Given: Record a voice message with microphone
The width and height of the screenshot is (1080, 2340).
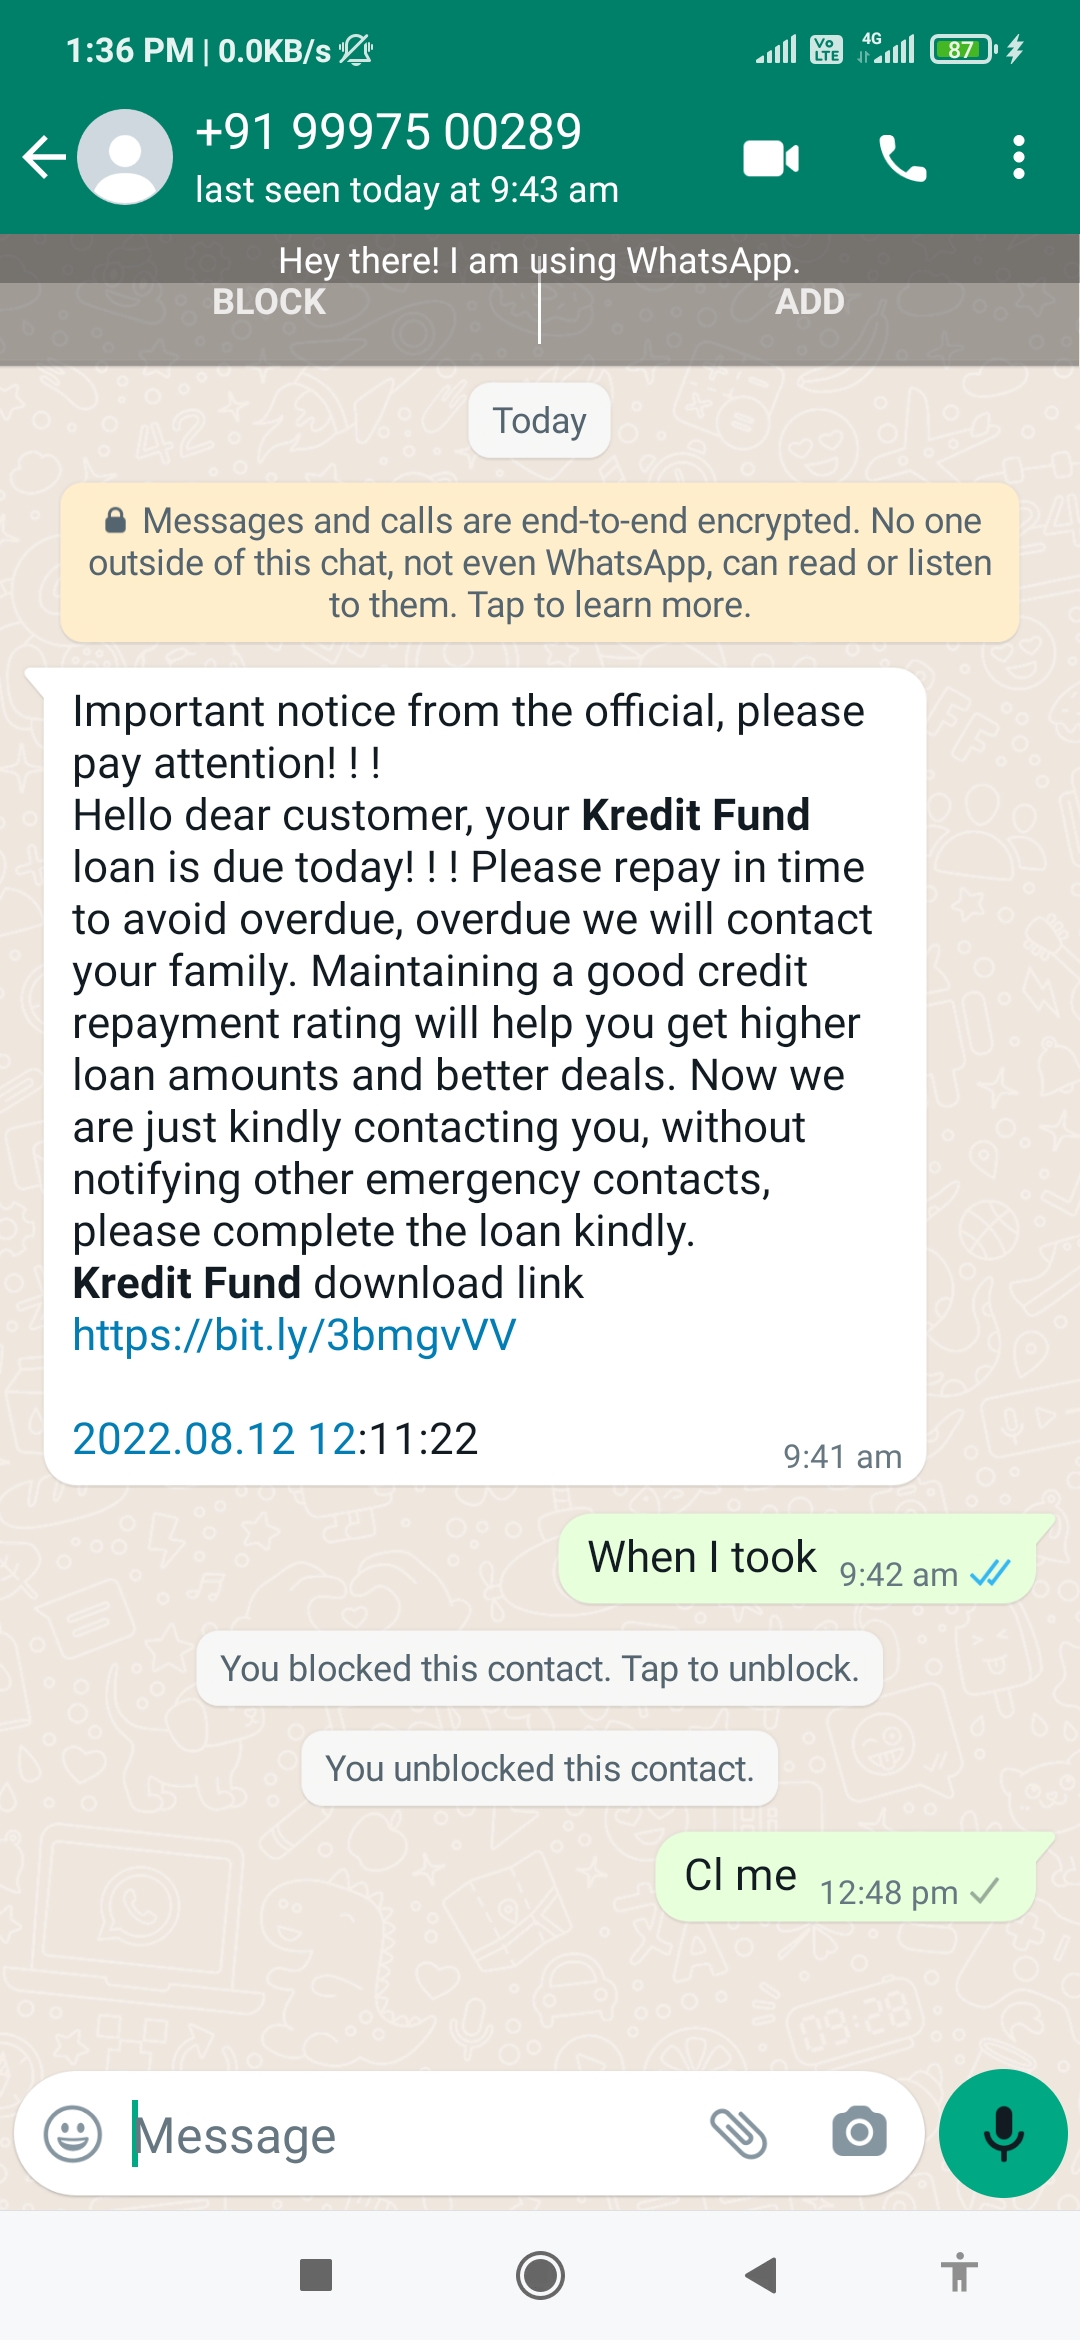Looking at the screenshot, I should click(x=1003, y=2134).
